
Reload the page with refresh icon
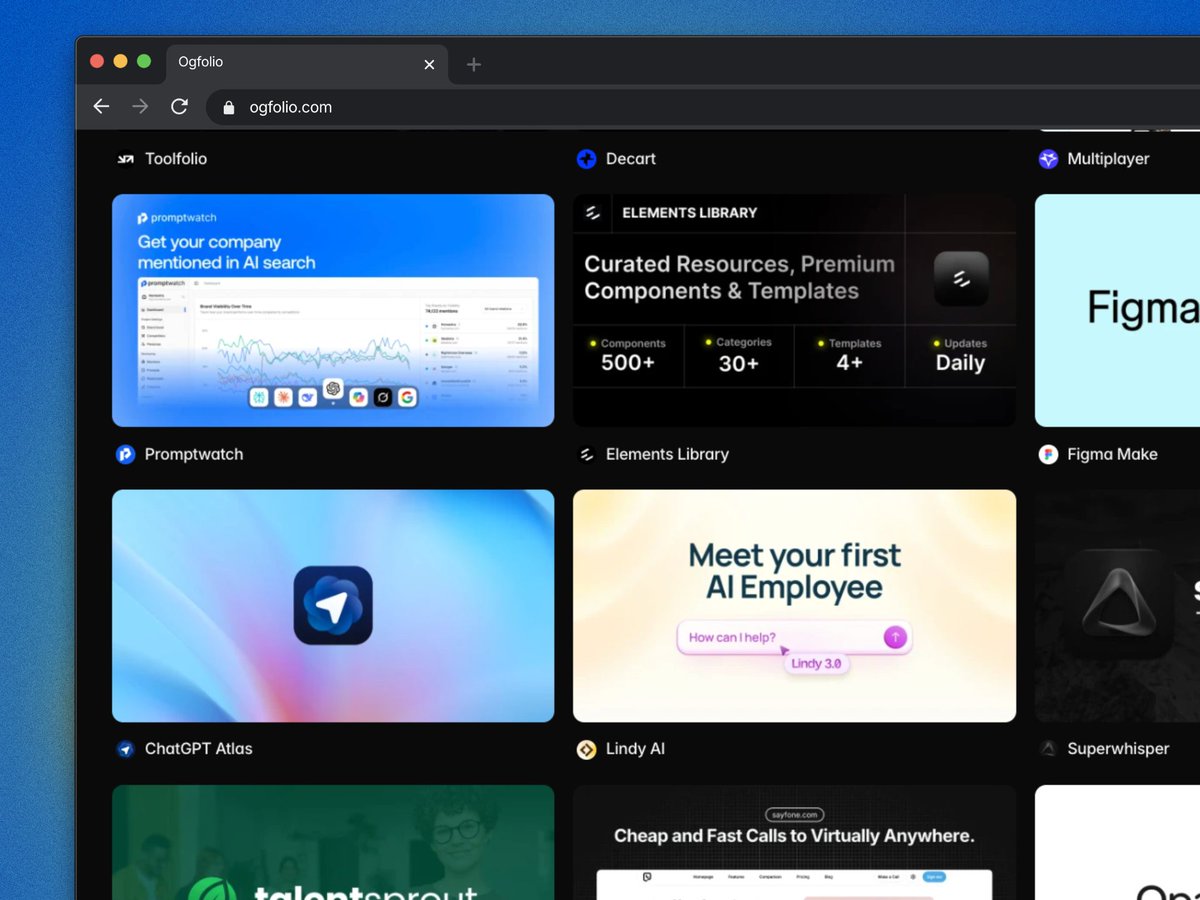(179, 107)
